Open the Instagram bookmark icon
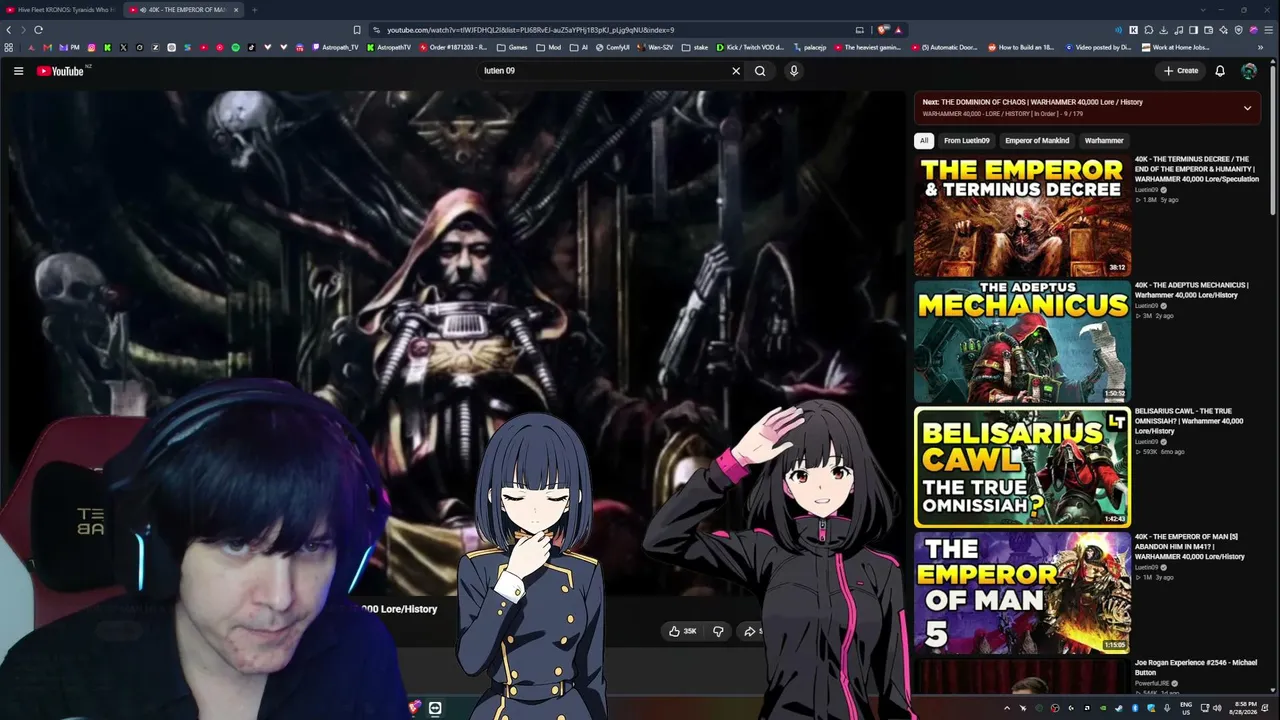 pos(91,47)
